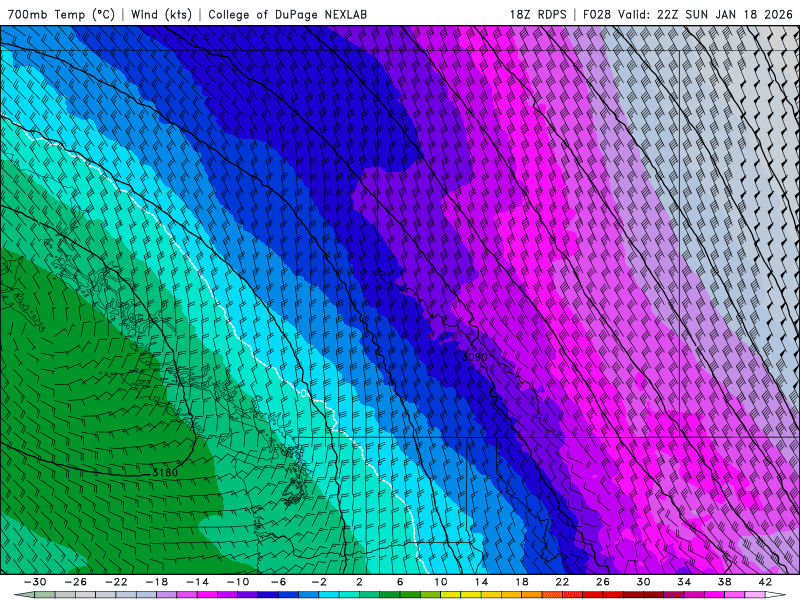
Task: Select the -14 colorbar value
Action: pos(197,582)
